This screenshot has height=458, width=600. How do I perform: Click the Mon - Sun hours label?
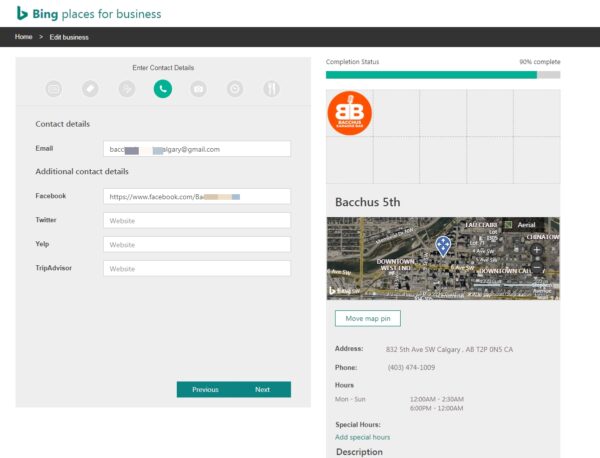coord(350,399)
